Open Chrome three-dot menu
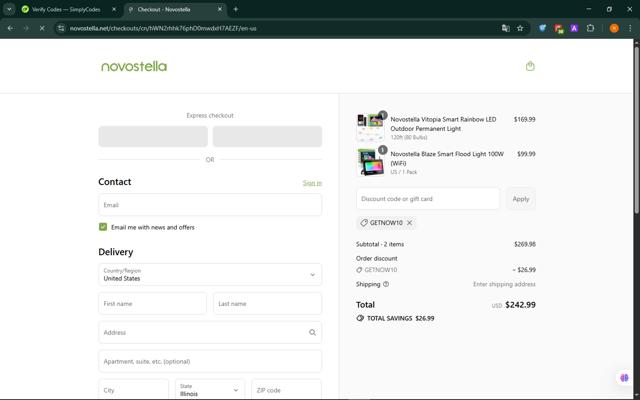 click(630, 28)
